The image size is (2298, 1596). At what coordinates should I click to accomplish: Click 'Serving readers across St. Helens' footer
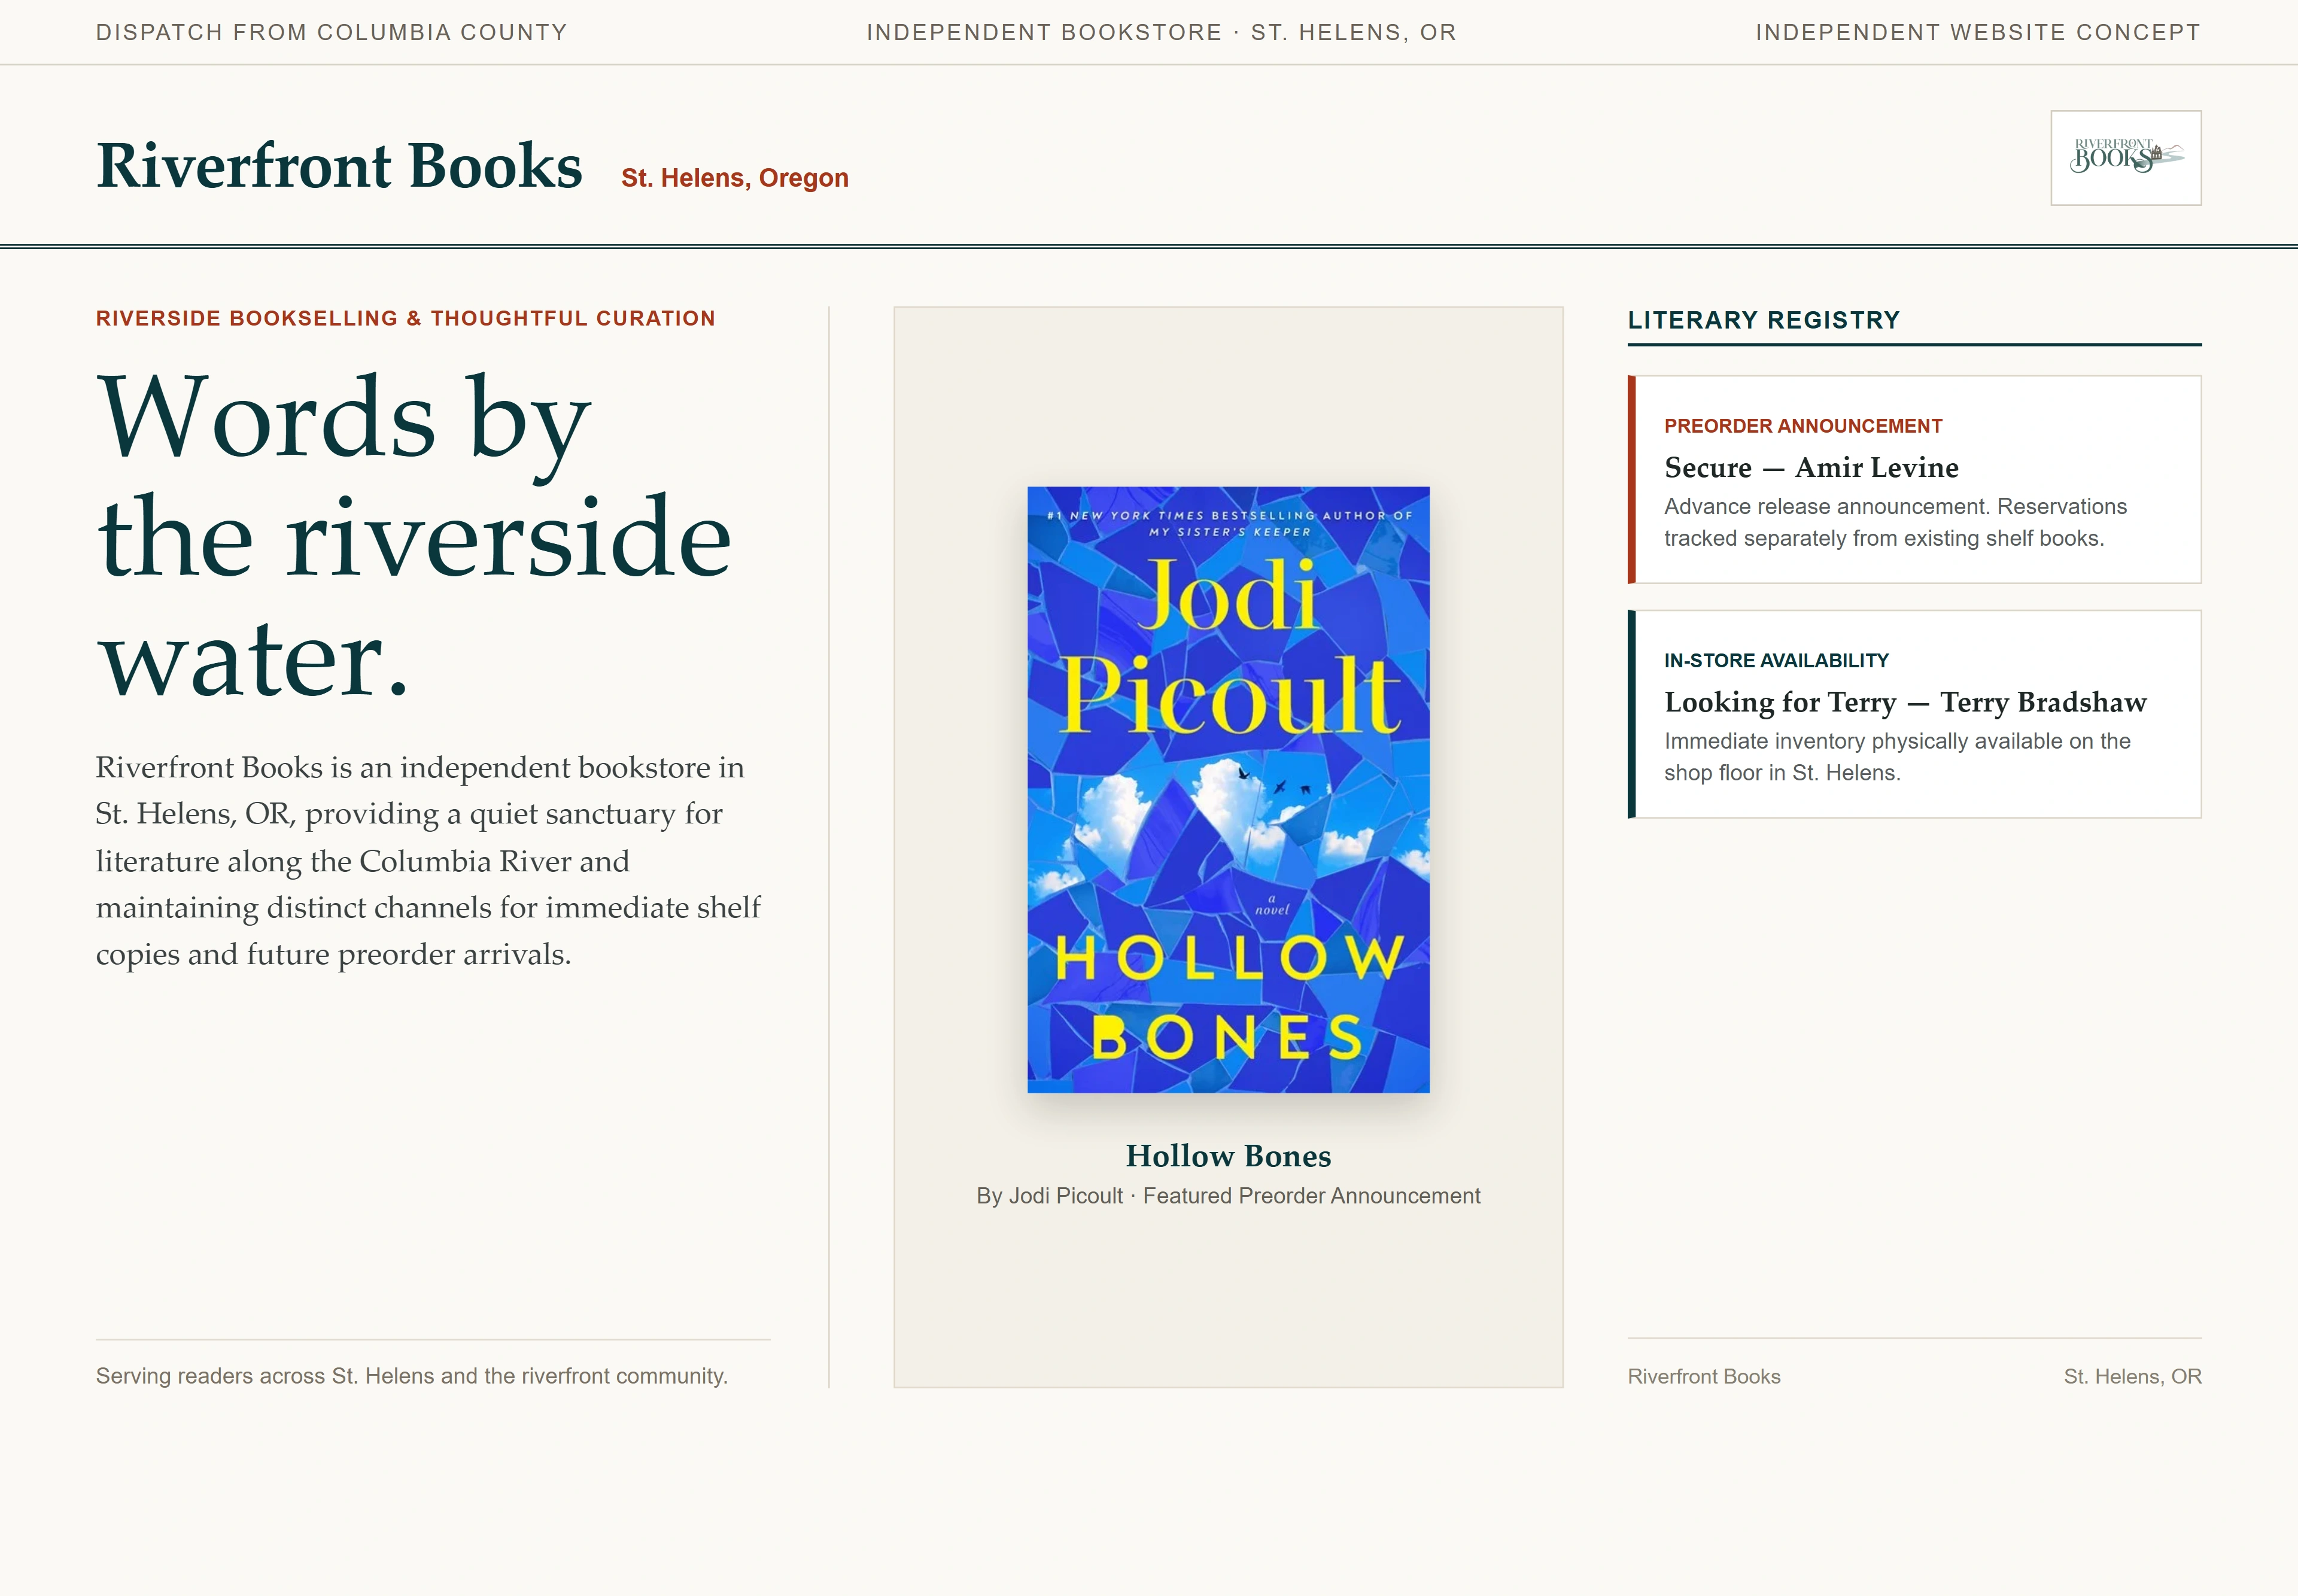(411, 1376)
